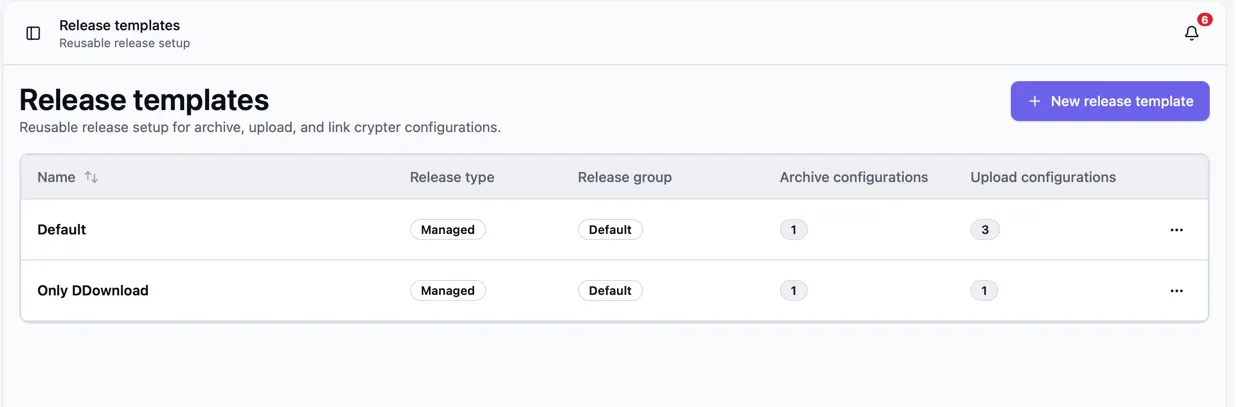Click the page description about archive, upload configurations
Viewport: 1236px width, 407px height.
260,128
